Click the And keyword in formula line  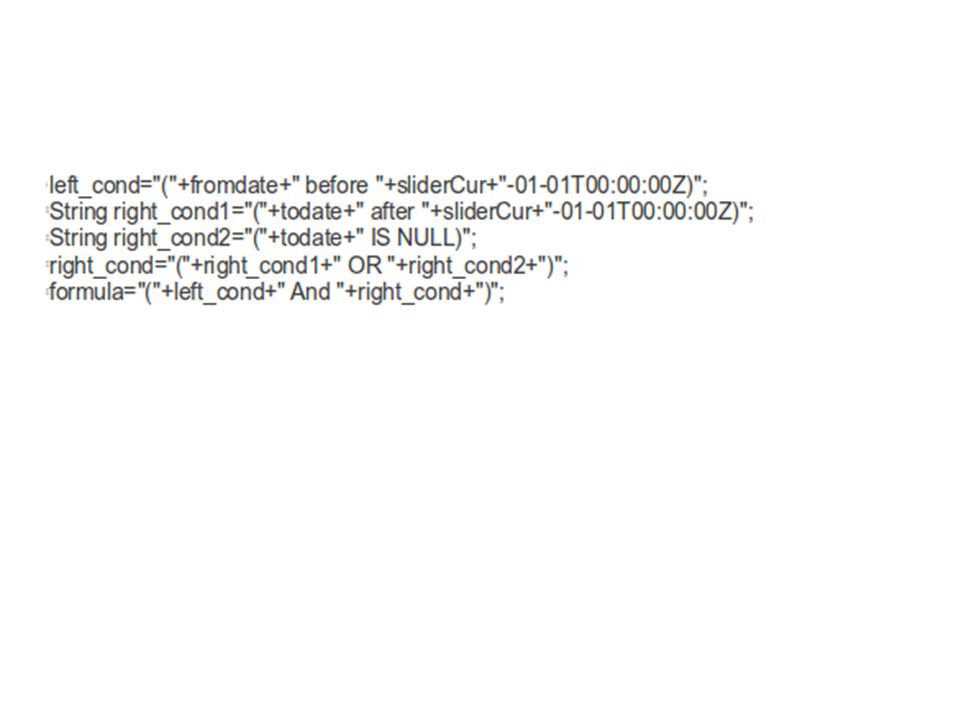[x=310, y=292]
